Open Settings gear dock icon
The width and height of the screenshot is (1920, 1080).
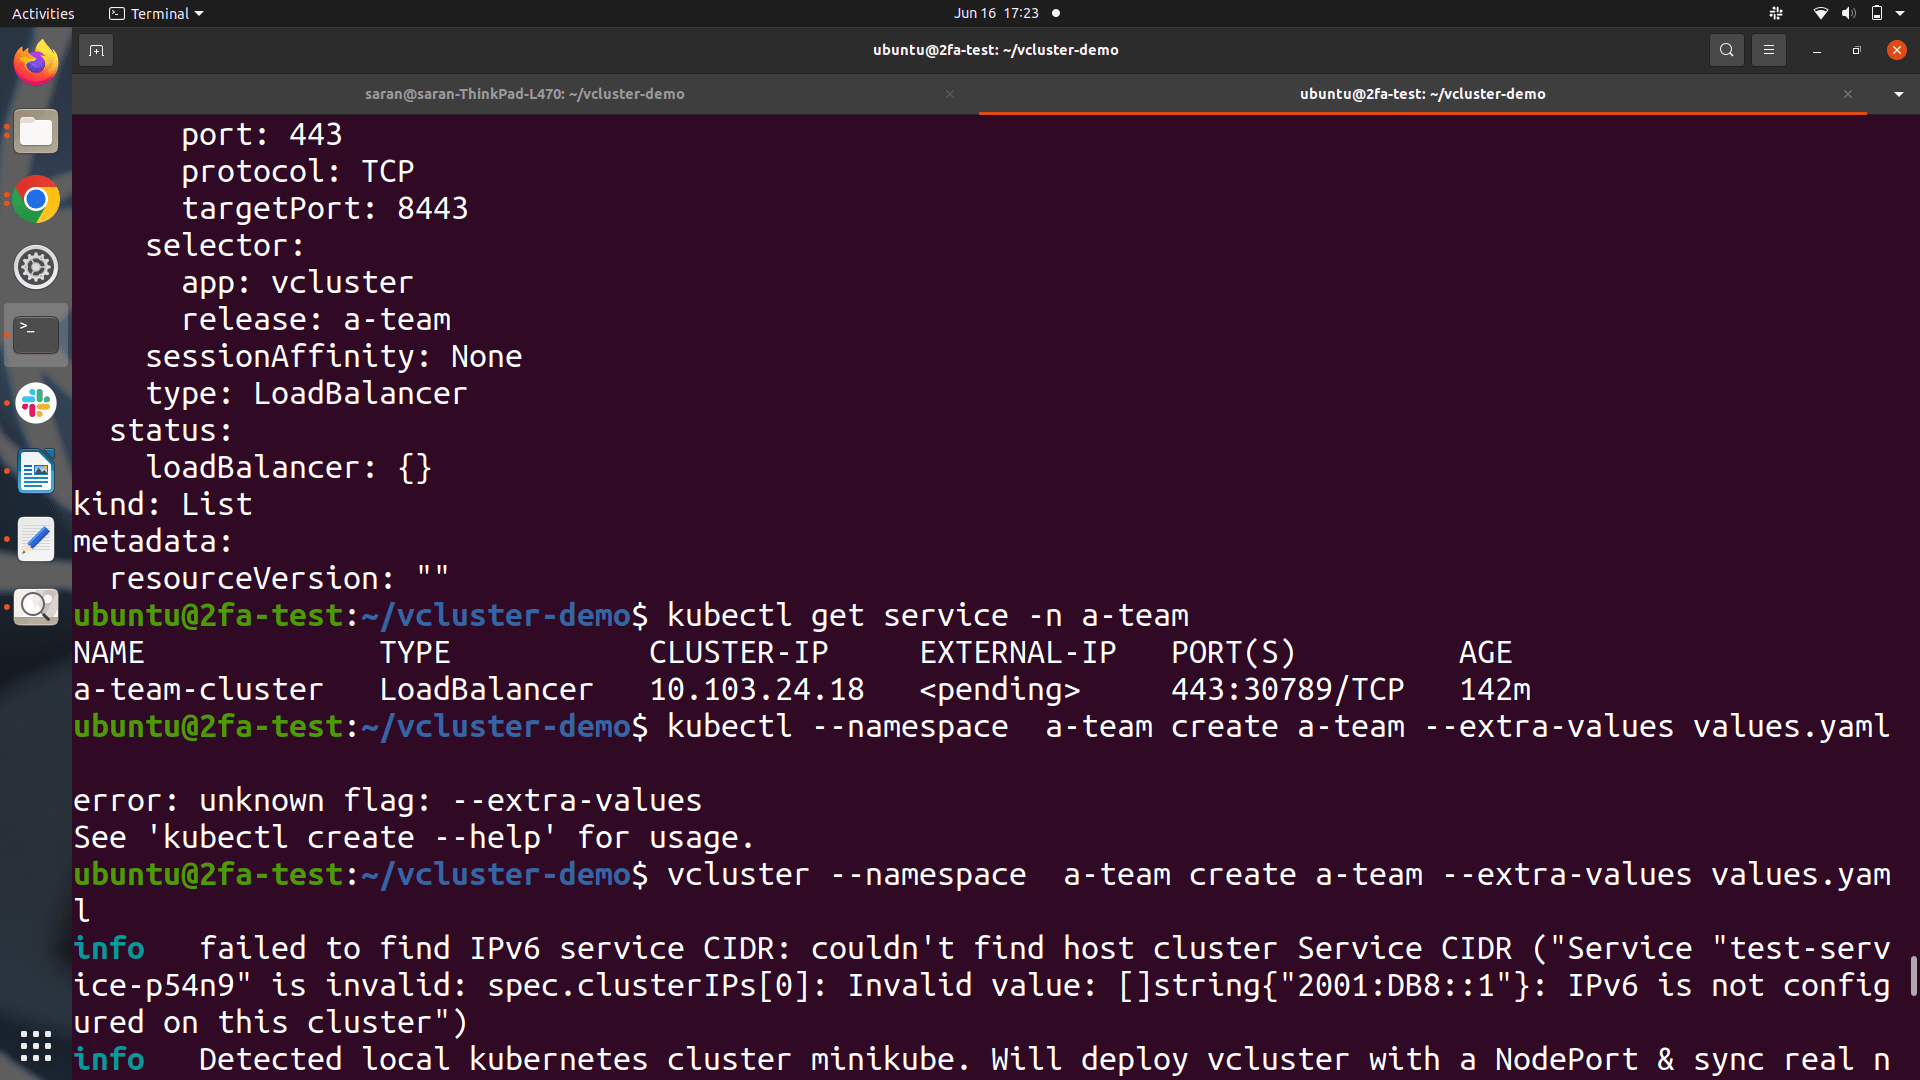pos(36,268)
